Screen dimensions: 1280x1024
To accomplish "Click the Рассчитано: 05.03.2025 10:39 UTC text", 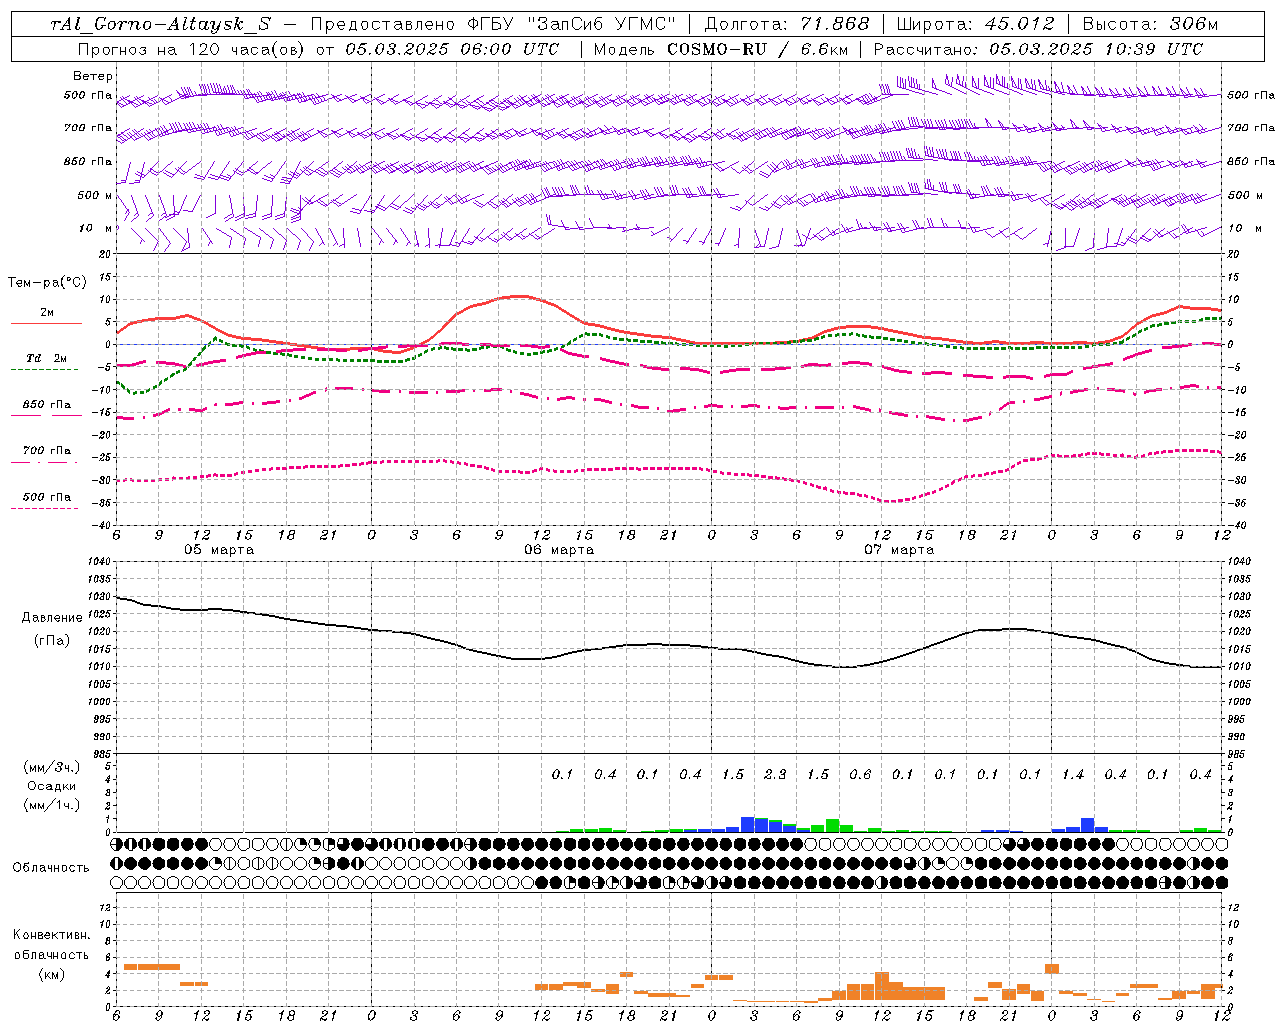I will (x=1038, y=49).
